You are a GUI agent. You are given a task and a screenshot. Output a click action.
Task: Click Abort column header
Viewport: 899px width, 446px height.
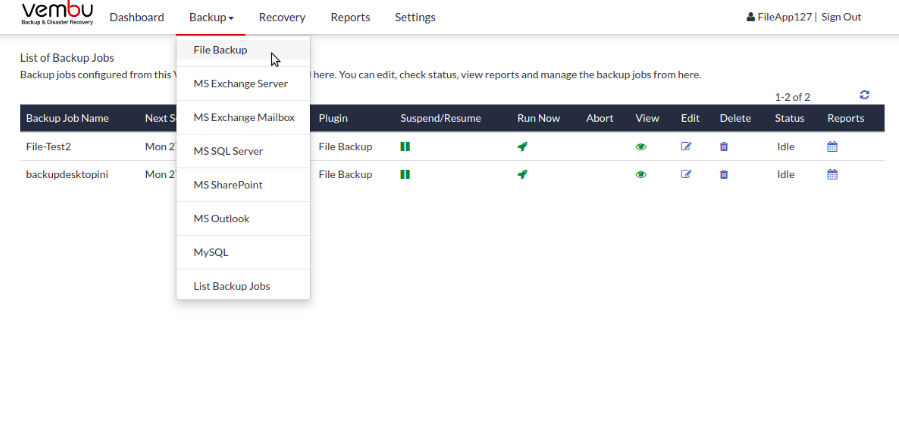coord(600,118)
